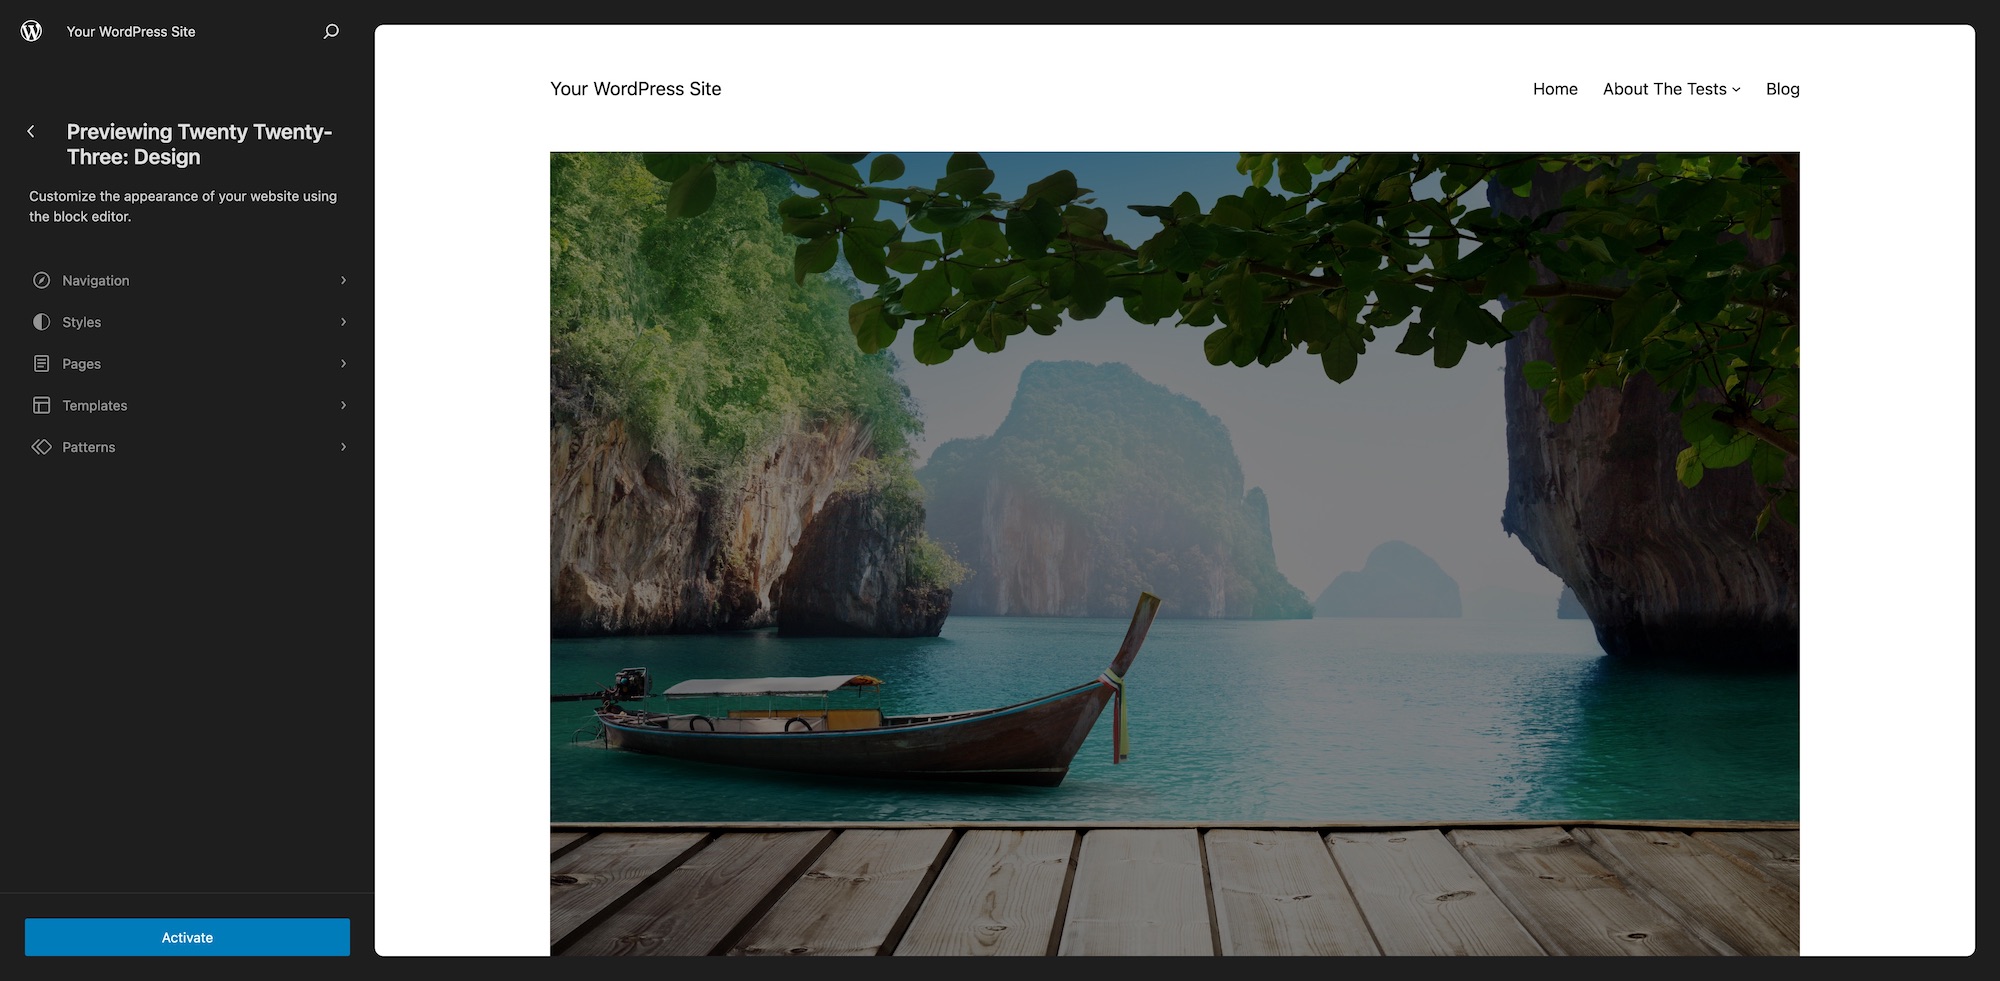Expand the Patterns row chevron
The height and width of the screenshot is (981, 2000).
click(343, 447)
